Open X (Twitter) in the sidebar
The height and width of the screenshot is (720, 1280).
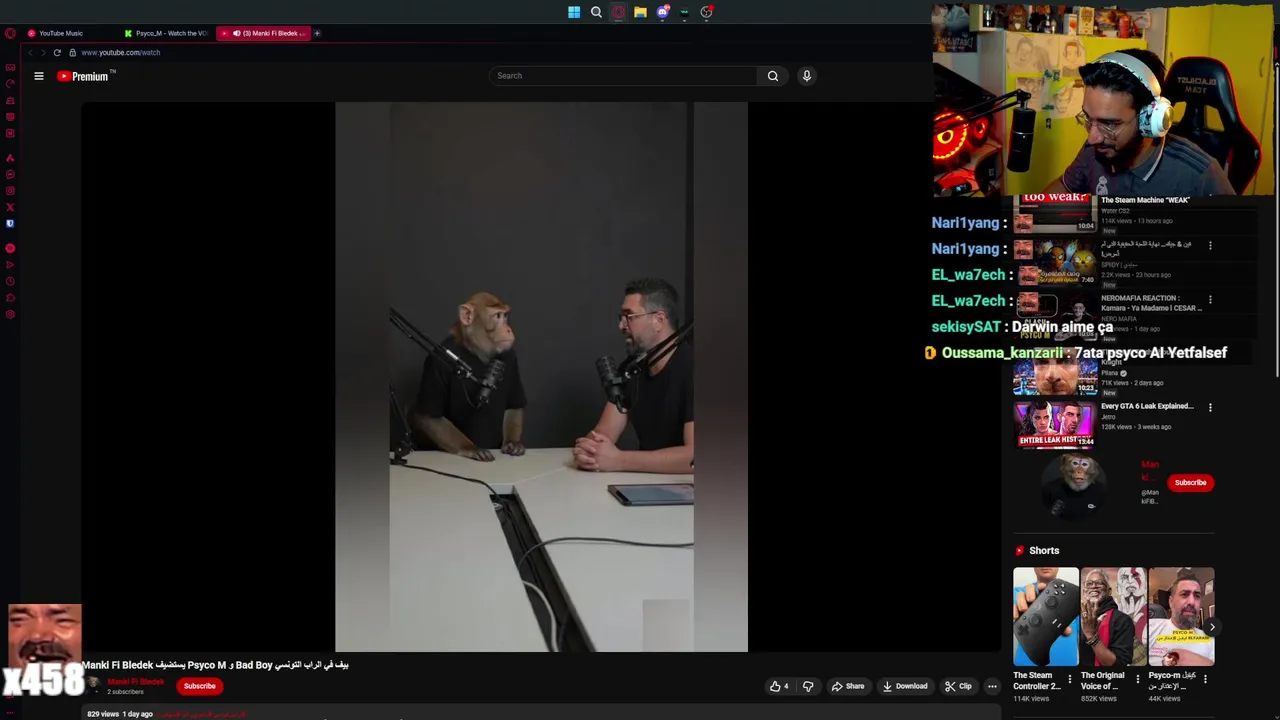click(10, 207)
